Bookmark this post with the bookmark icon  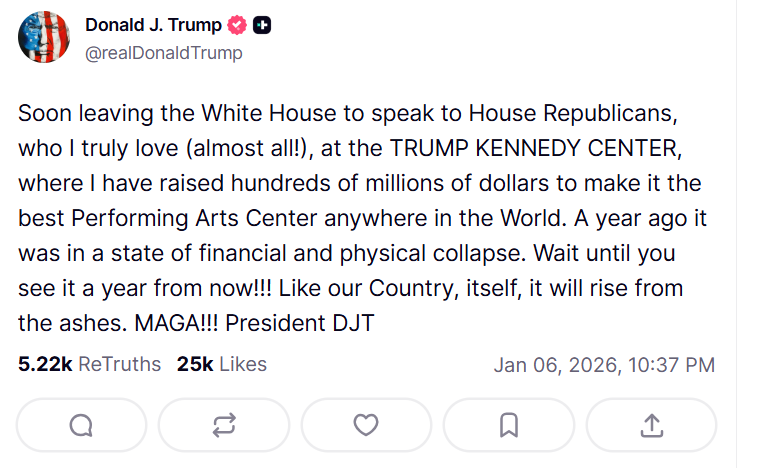coord(509,425)
